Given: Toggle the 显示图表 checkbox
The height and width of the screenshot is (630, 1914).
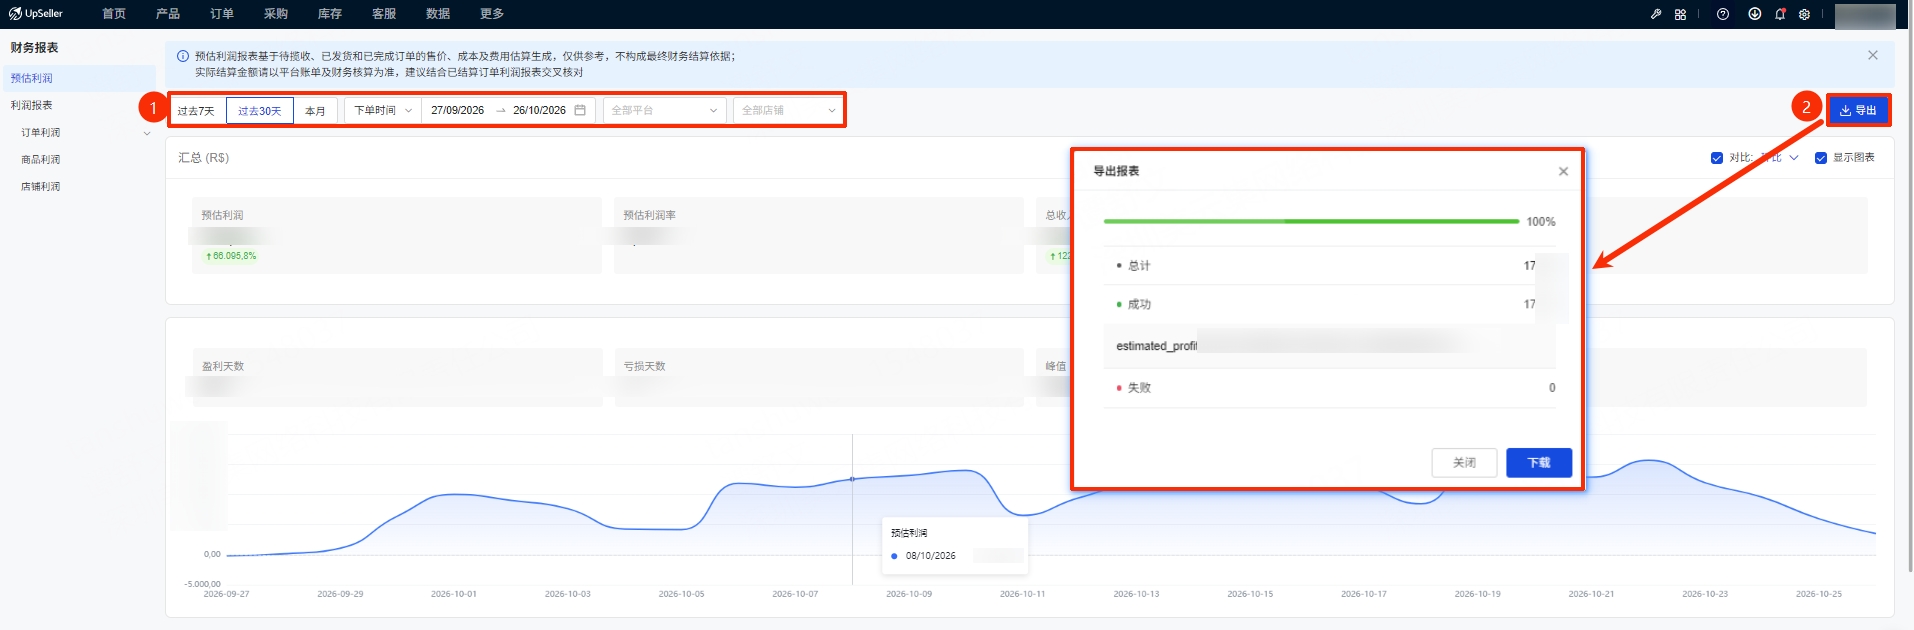Looking at the screenshot, I should [1821, 158].
